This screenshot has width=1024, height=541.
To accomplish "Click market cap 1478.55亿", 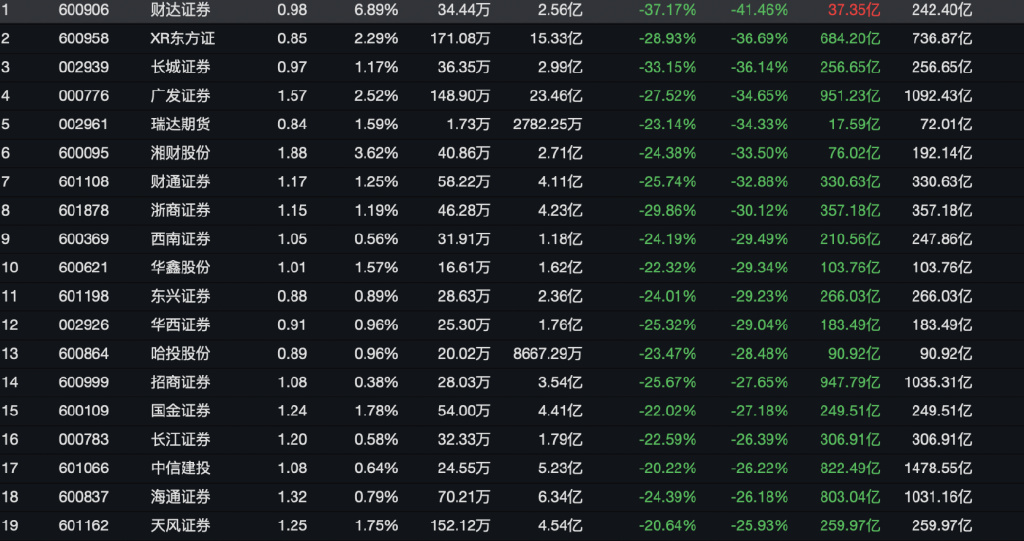I will click(x=938, y=468).
